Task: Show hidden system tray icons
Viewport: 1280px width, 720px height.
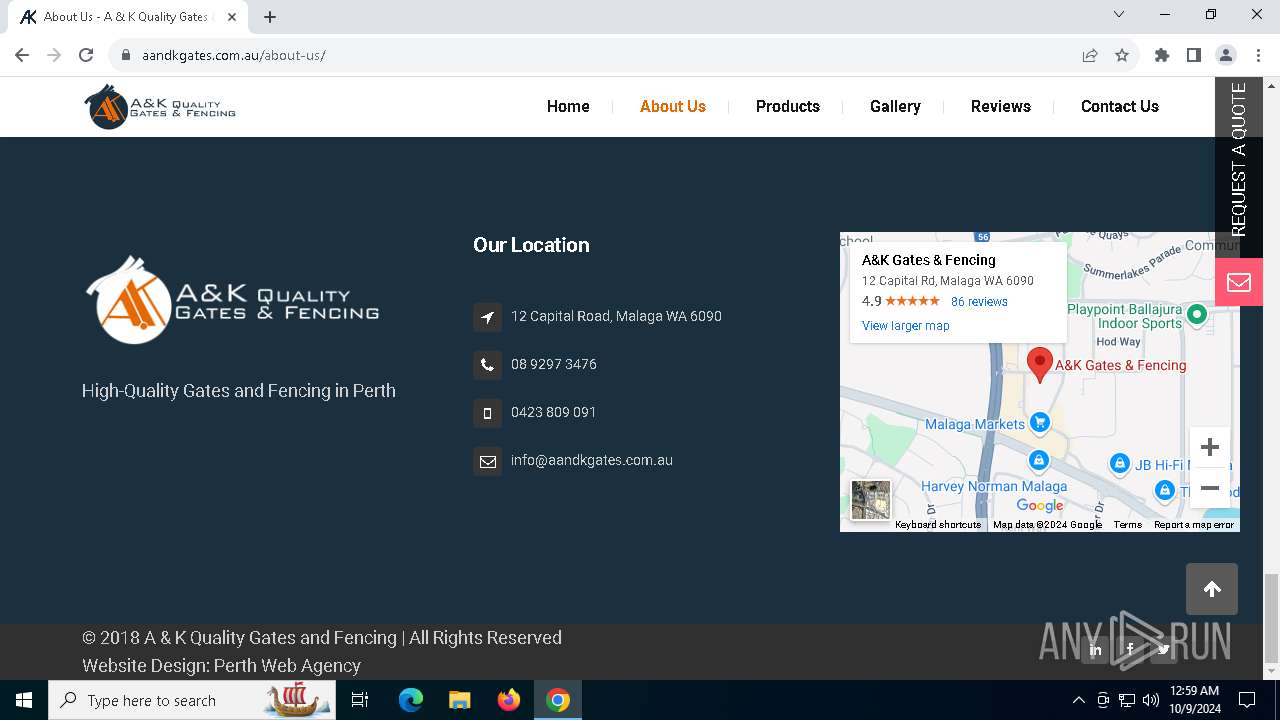Action: (x=1078, y=700)
